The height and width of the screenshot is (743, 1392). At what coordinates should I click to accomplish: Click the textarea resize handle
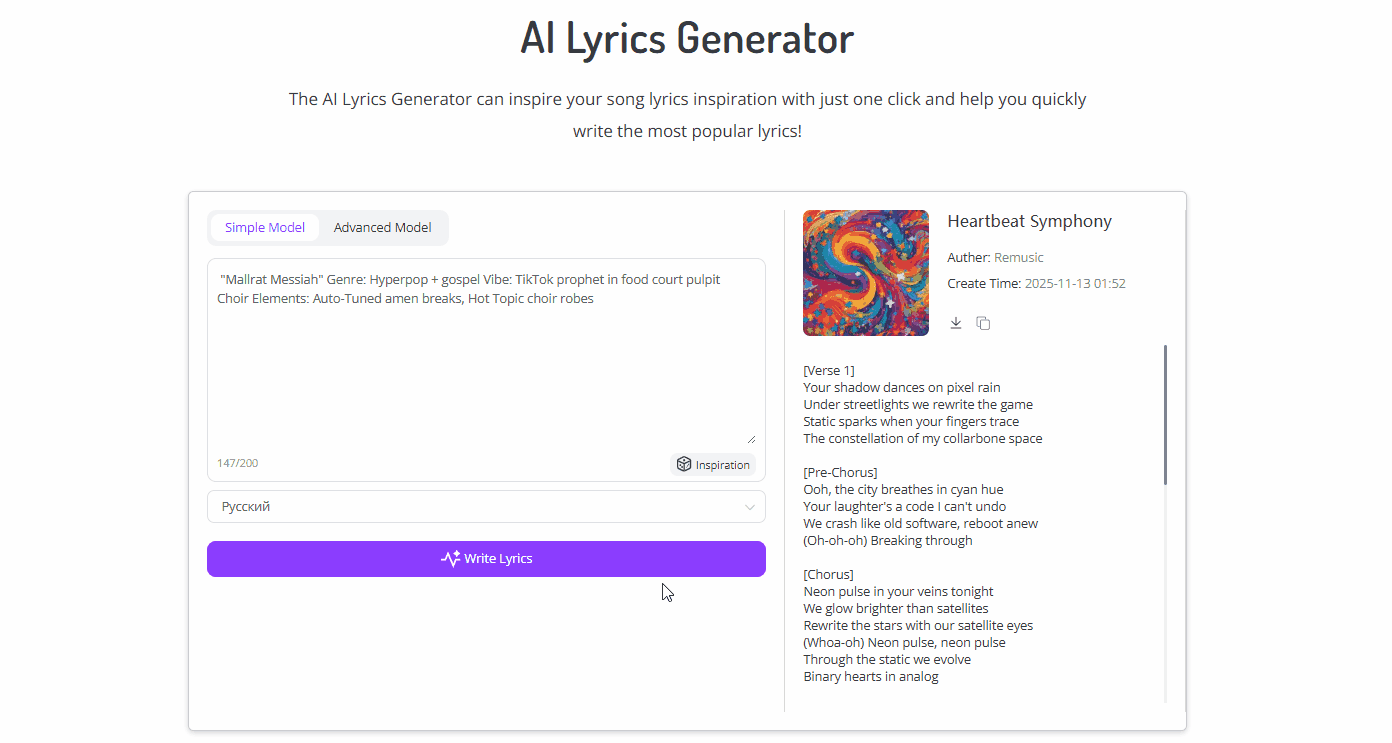point(751,437)
